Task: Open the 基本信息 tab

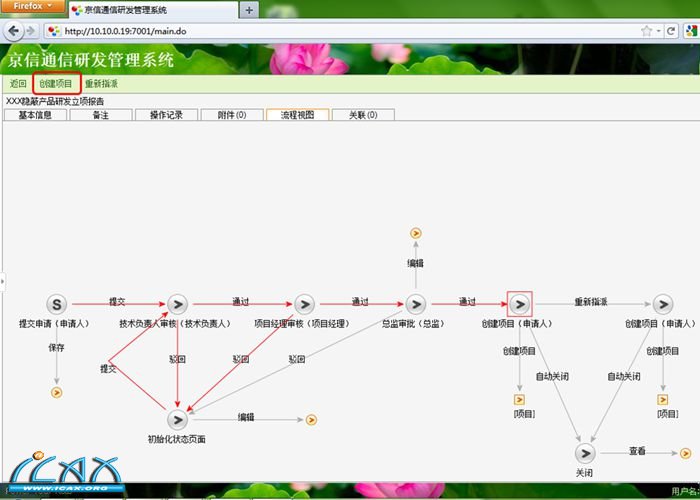Action: (x=35, y=115)
